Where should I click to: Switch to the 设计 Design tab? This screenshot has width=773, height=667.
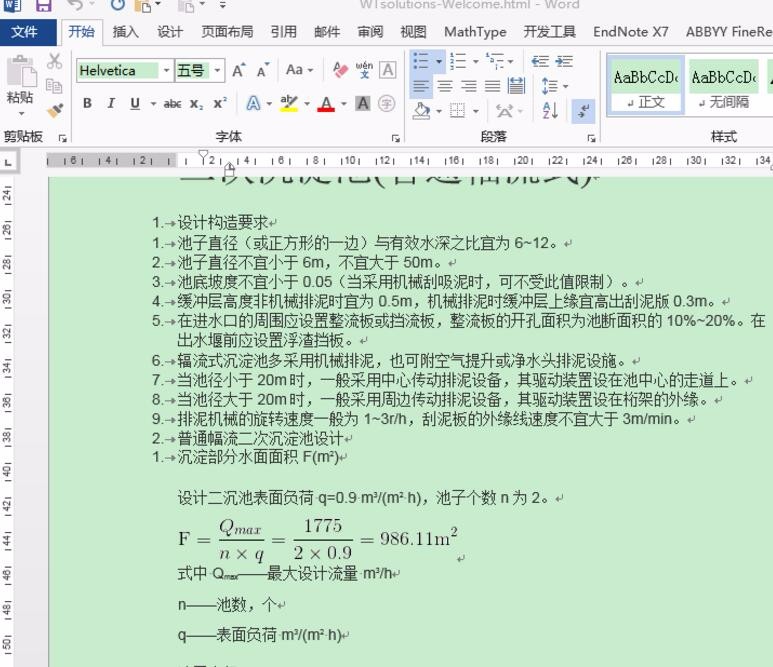coord(170,32)
